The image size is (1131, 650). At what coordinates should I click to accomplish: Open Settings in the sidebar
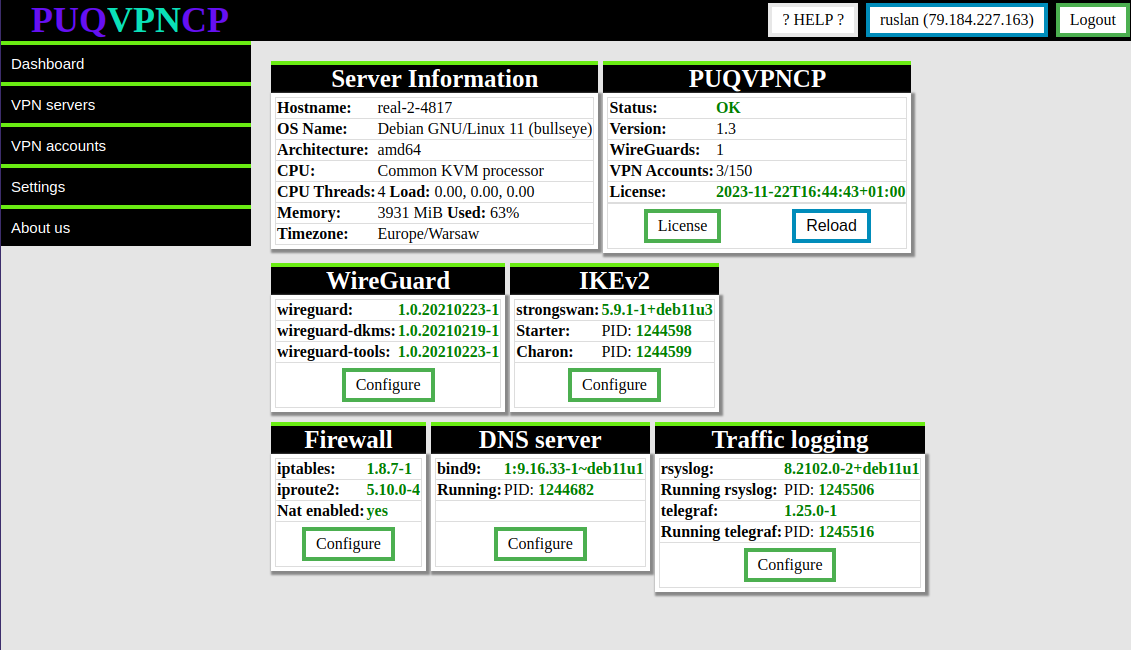click(x=126, y=188)
